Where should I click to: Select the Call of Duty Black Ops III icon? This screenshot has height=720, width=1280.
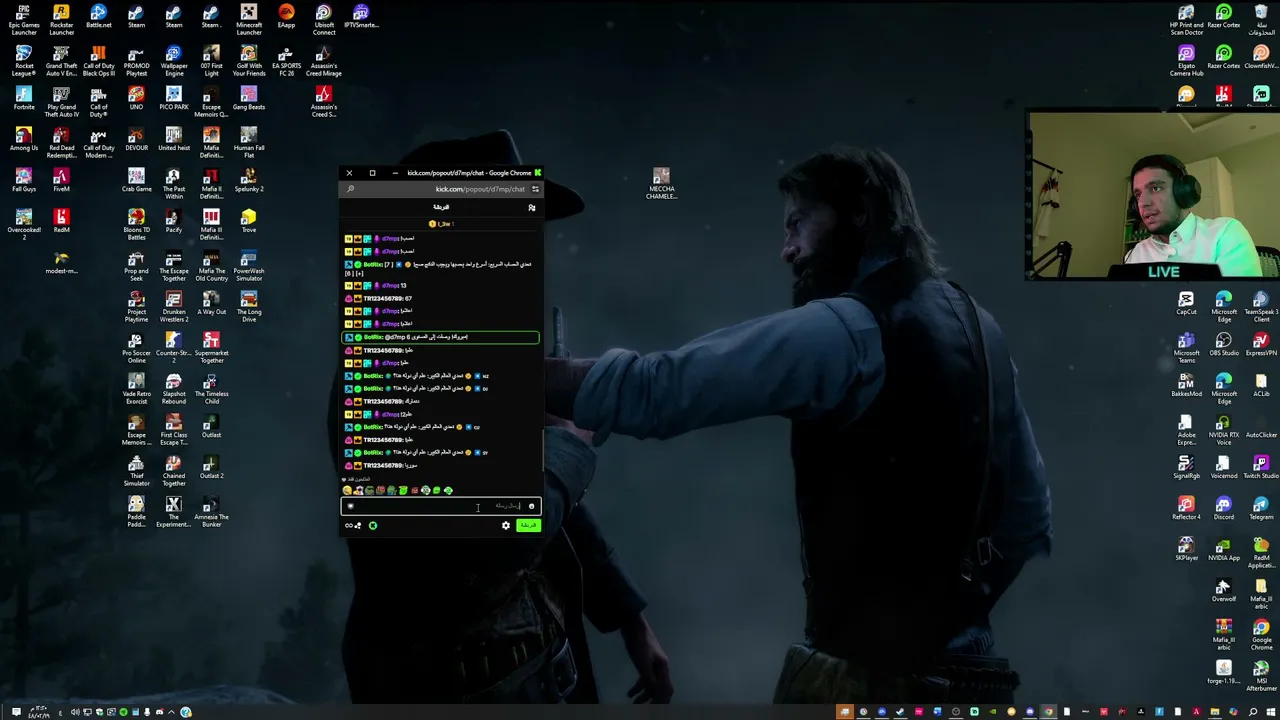(x=98, y=61)
